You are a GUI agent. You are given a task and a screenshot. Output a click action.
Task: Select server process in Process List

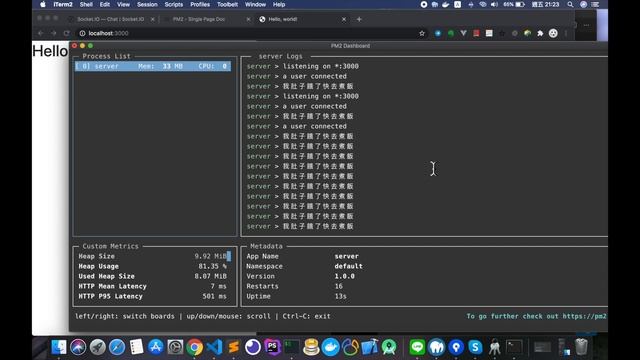pos(153,66)
